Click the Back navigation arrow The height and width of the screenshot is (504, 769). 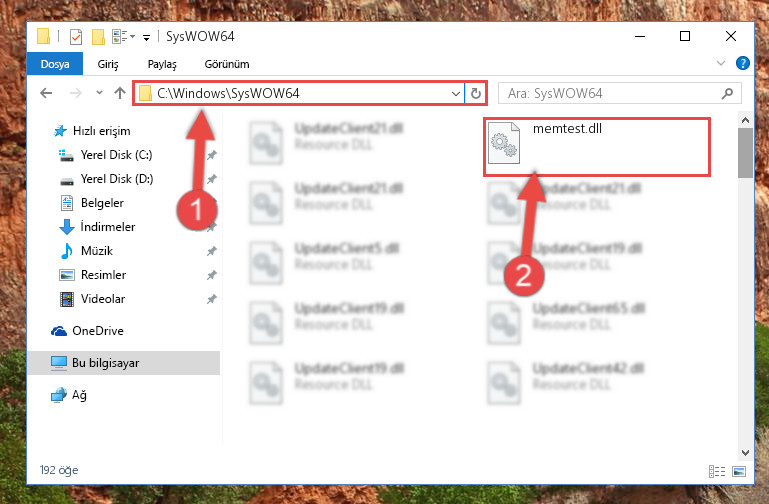pos(46,93)
